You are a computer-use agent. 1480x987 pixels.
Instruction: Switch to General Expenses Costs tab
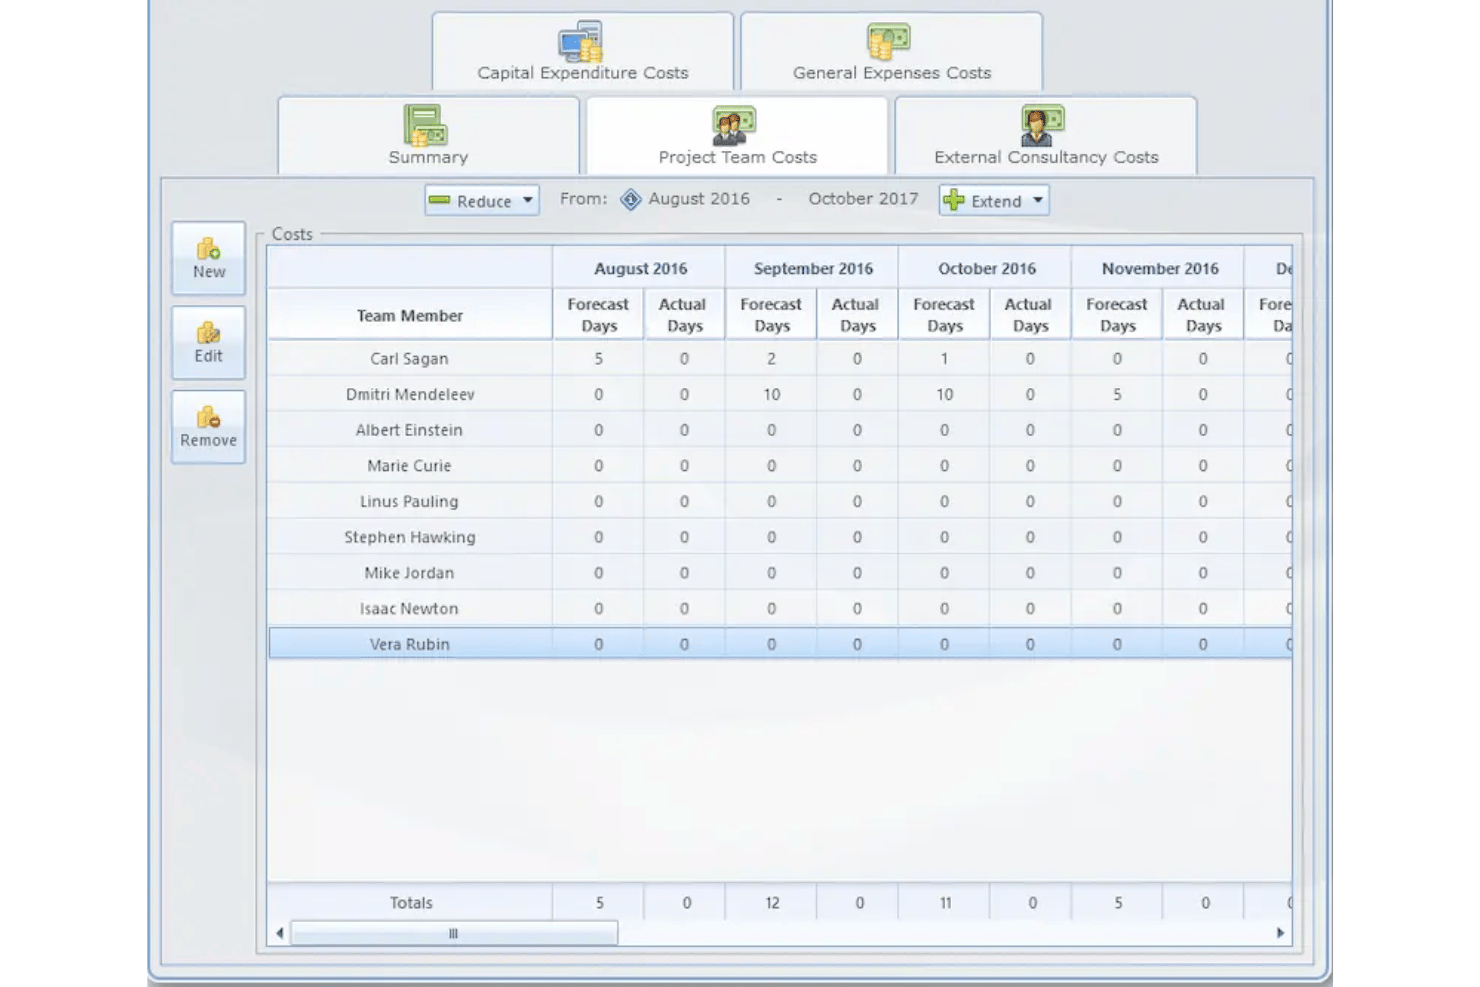click(892, 52)
